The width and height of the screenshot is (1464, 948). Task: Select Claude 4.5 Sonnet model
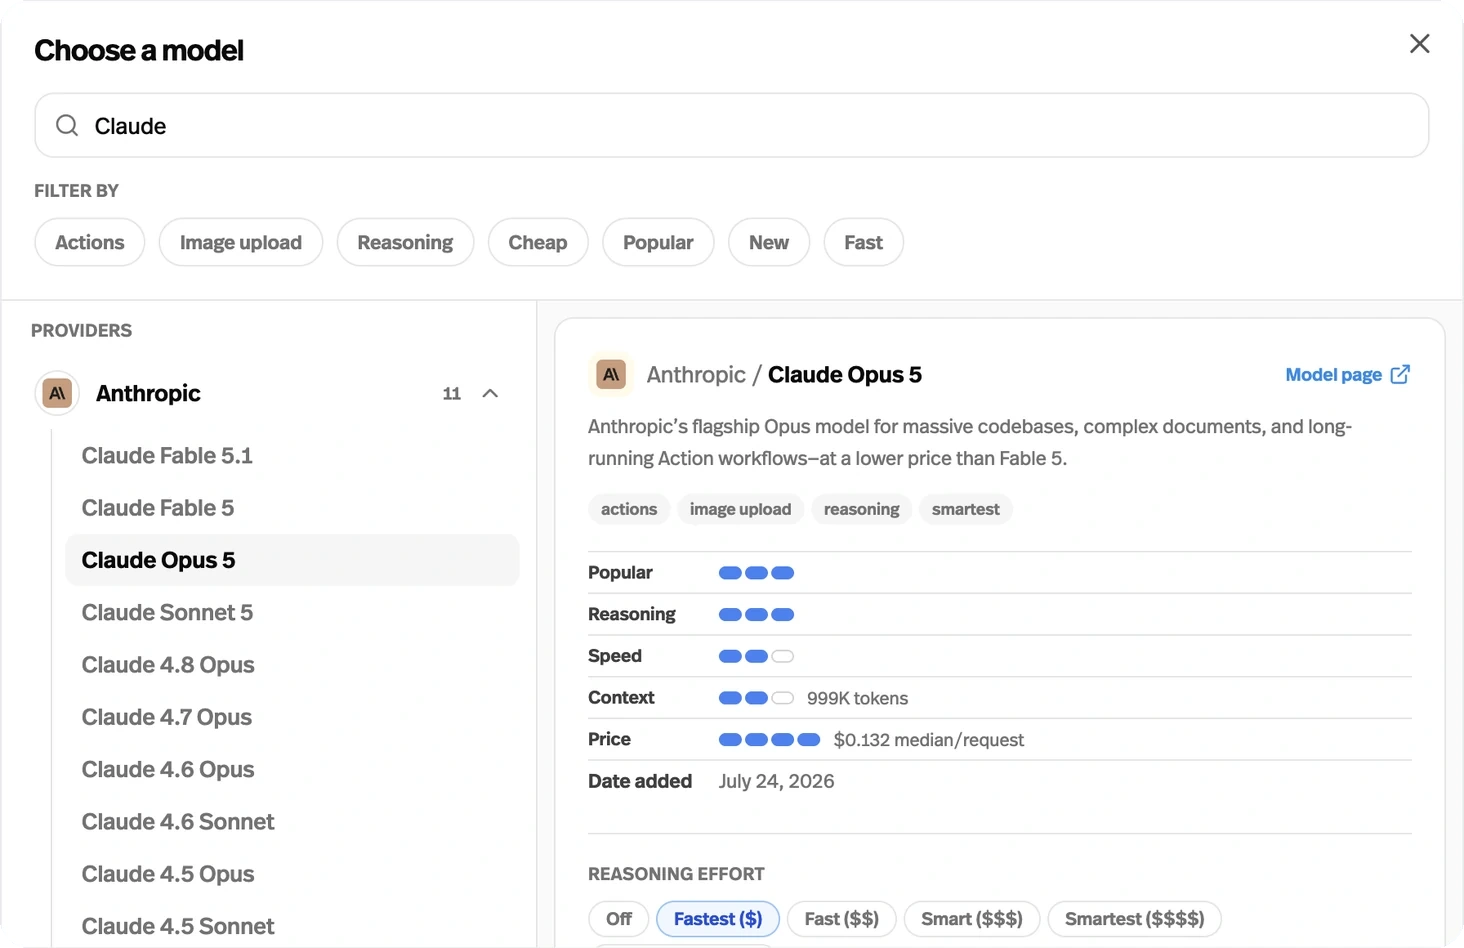coord(292,926)
